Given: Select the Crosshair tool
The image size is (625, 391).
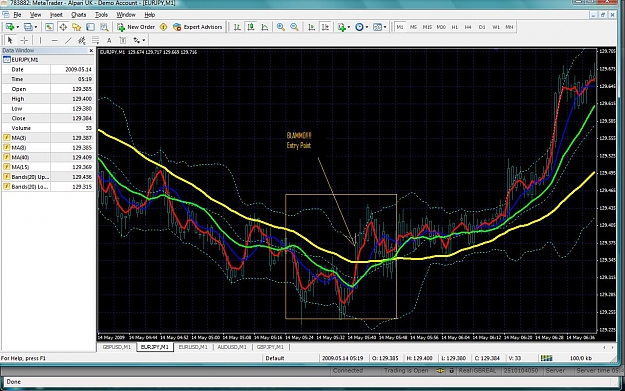Looking at the screenshot, I should (24, 40).
